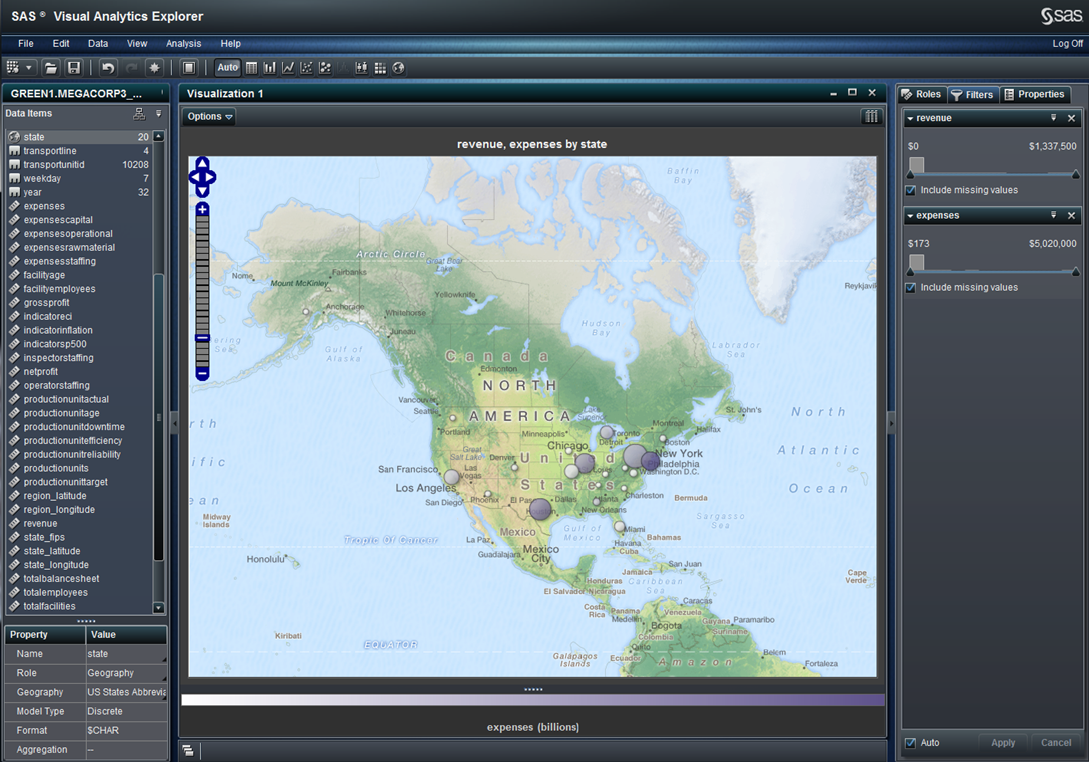Click the hierarchy icon in Data Items

[139, 114]
